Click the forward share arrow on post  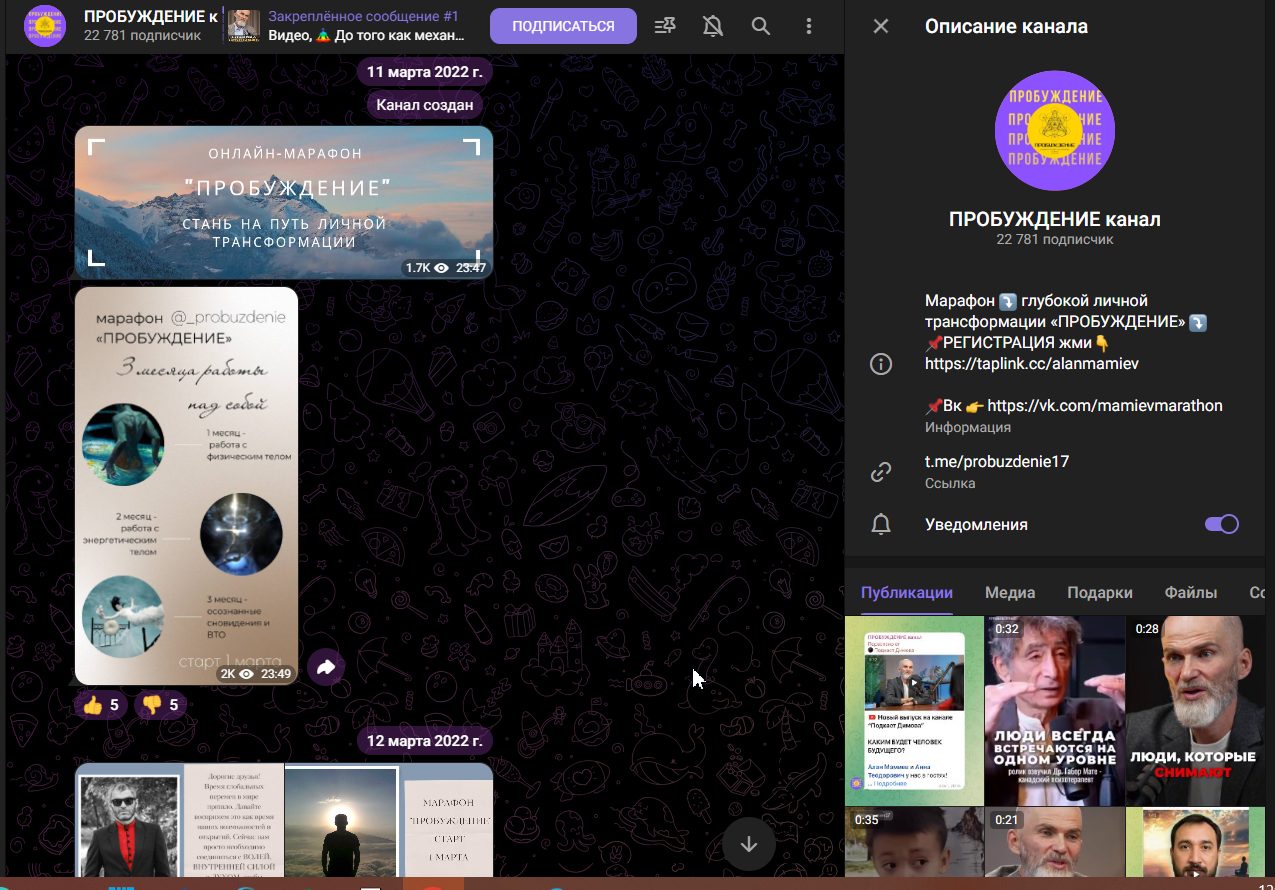326,667
